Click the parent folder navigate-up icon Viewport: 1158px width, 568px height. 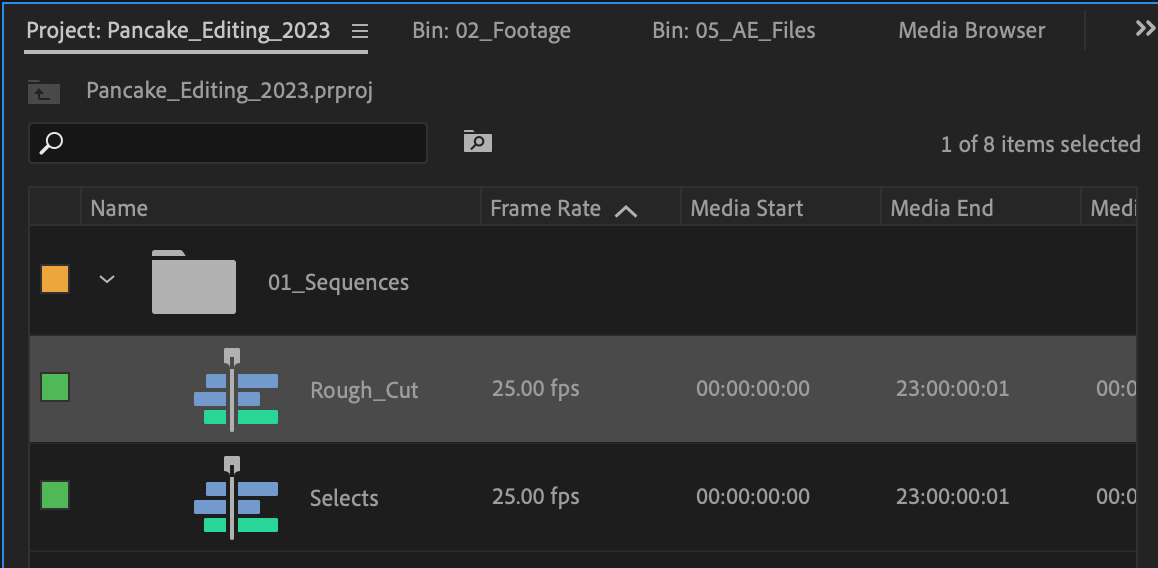(44, 92)
